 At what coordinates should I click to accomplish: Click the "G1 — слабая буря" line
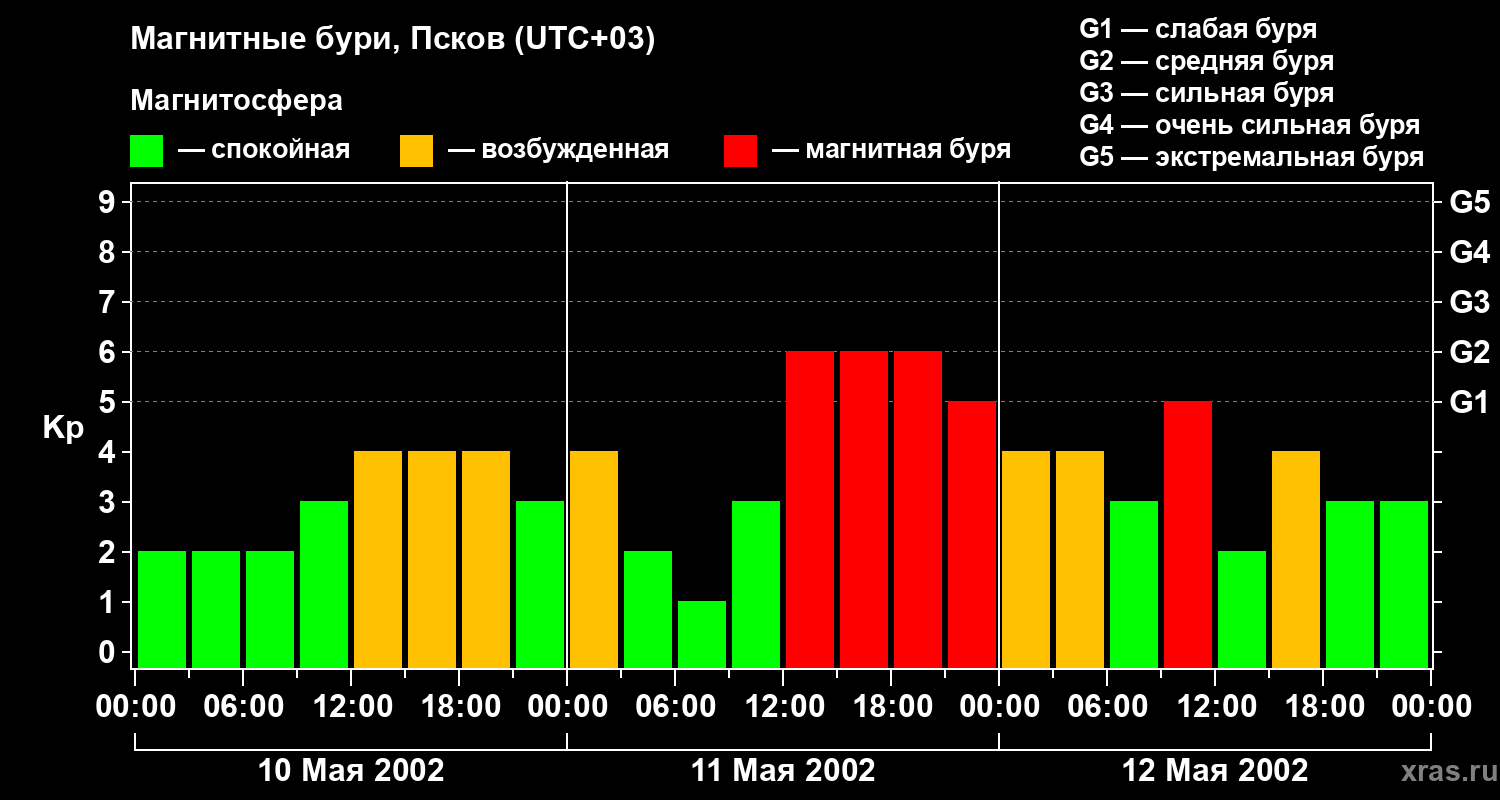click(1198, 28)
